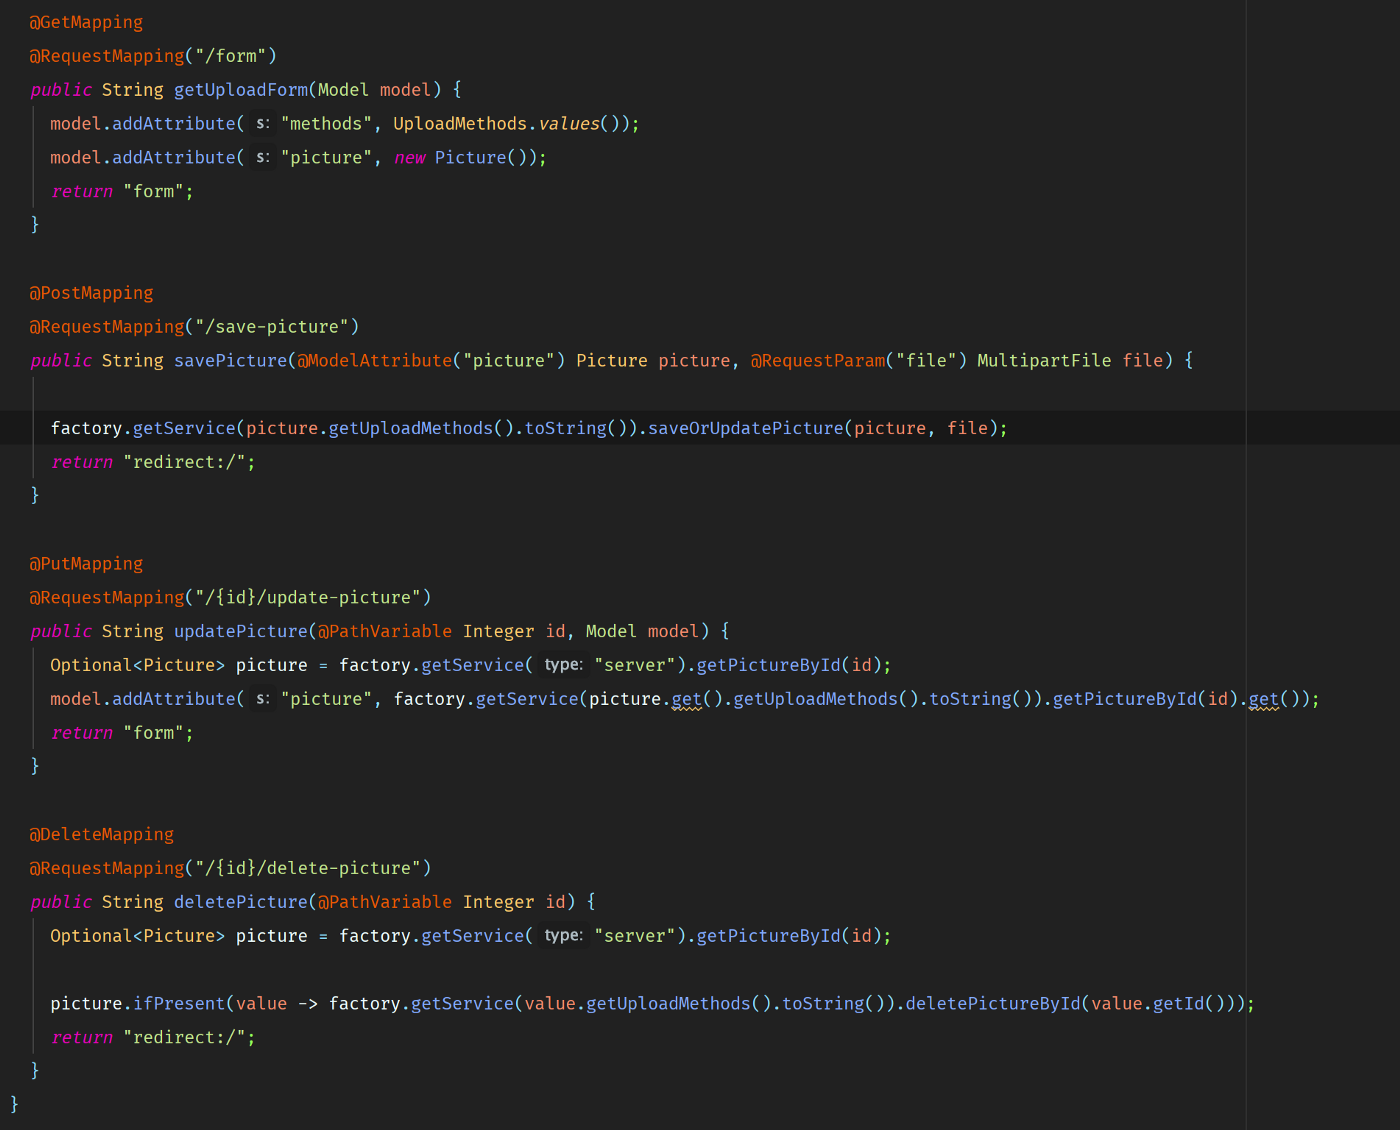Image resolution: width=1400 pixels, height=1130 pixels.
Task: Select the @RequestParam annotation
Action: point(818,361)
